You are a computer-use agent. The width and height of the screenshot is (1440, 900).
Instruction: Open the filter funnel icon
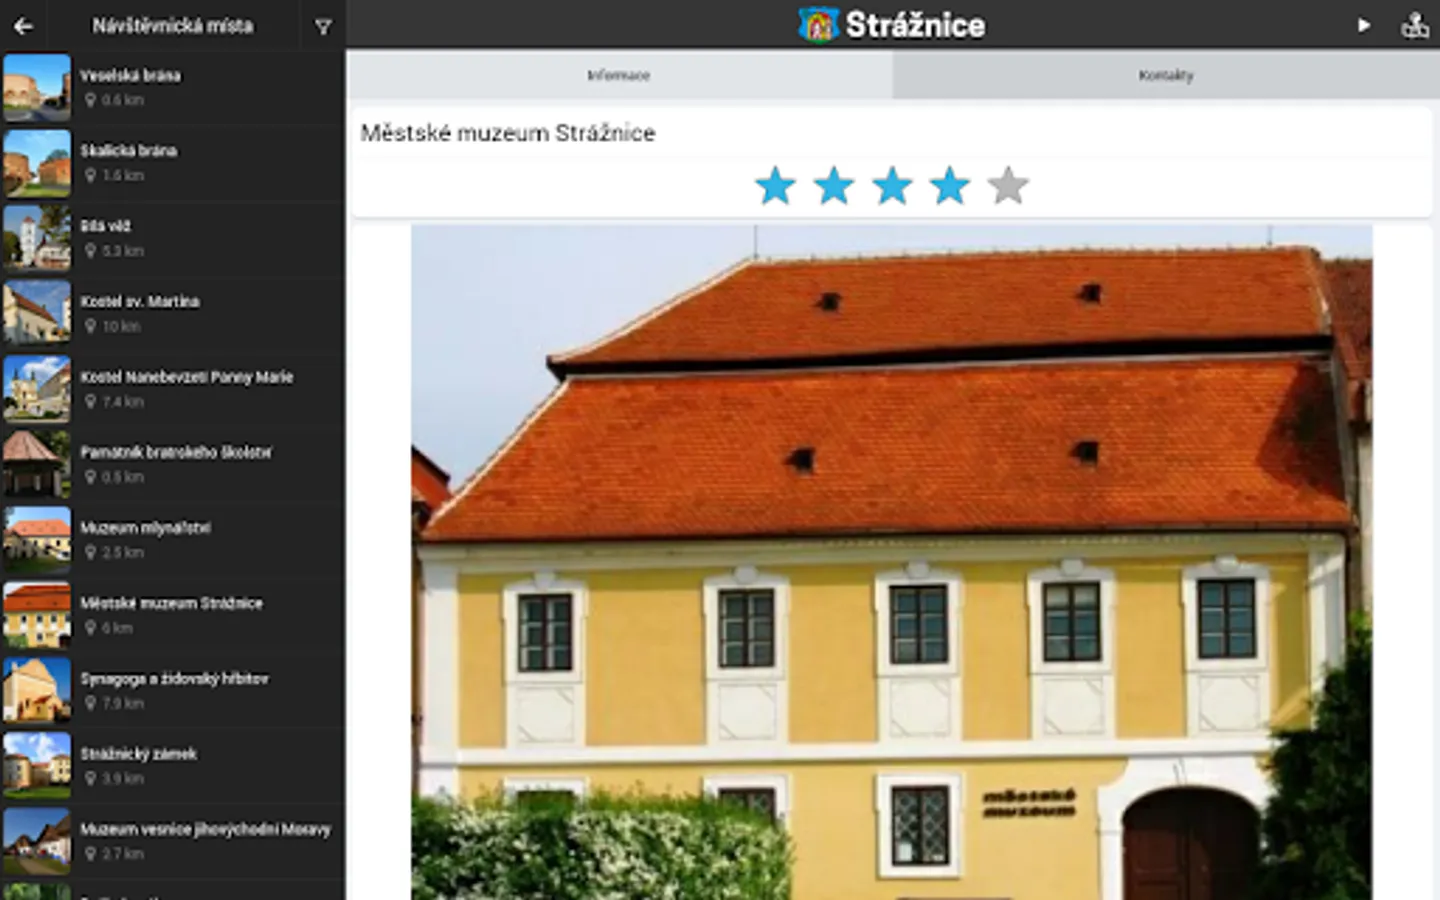click(323, 27)
